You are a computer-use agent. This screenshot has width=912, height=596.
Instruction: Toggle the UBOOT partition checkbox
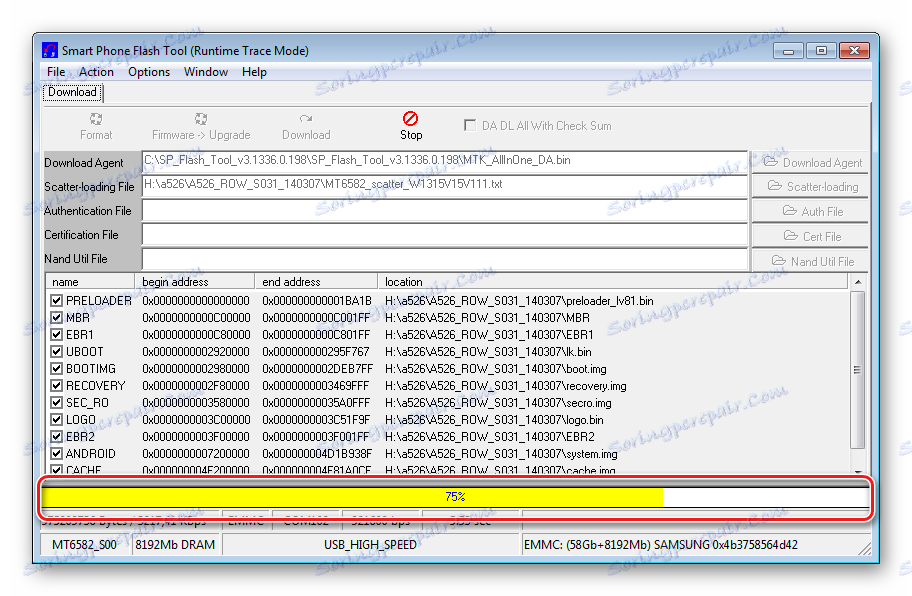[x=56, y=352]
